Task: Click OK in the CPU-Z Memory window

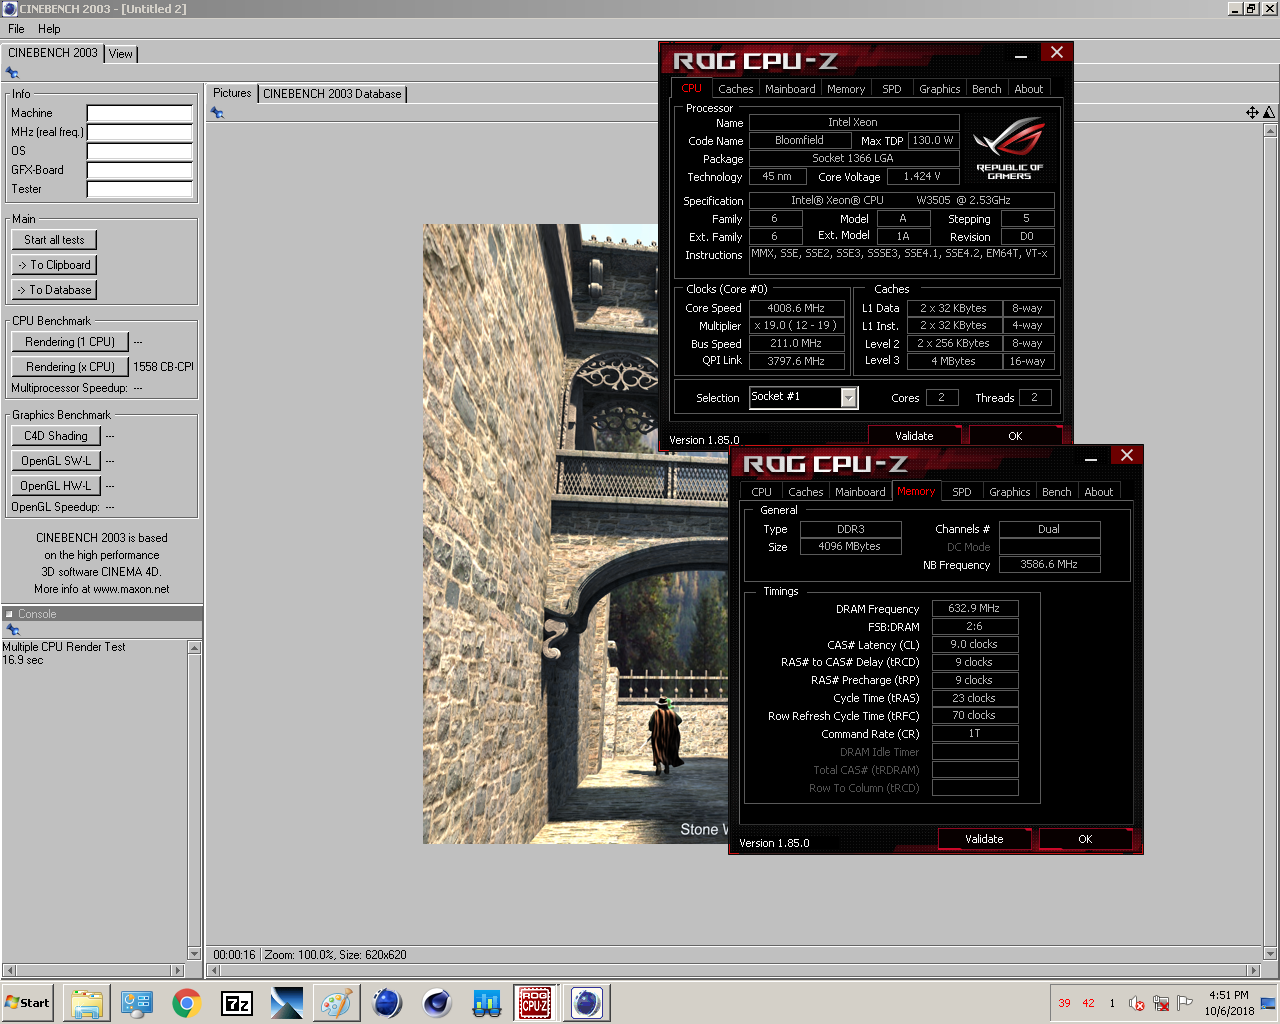Action: [x=1086, y=839]
